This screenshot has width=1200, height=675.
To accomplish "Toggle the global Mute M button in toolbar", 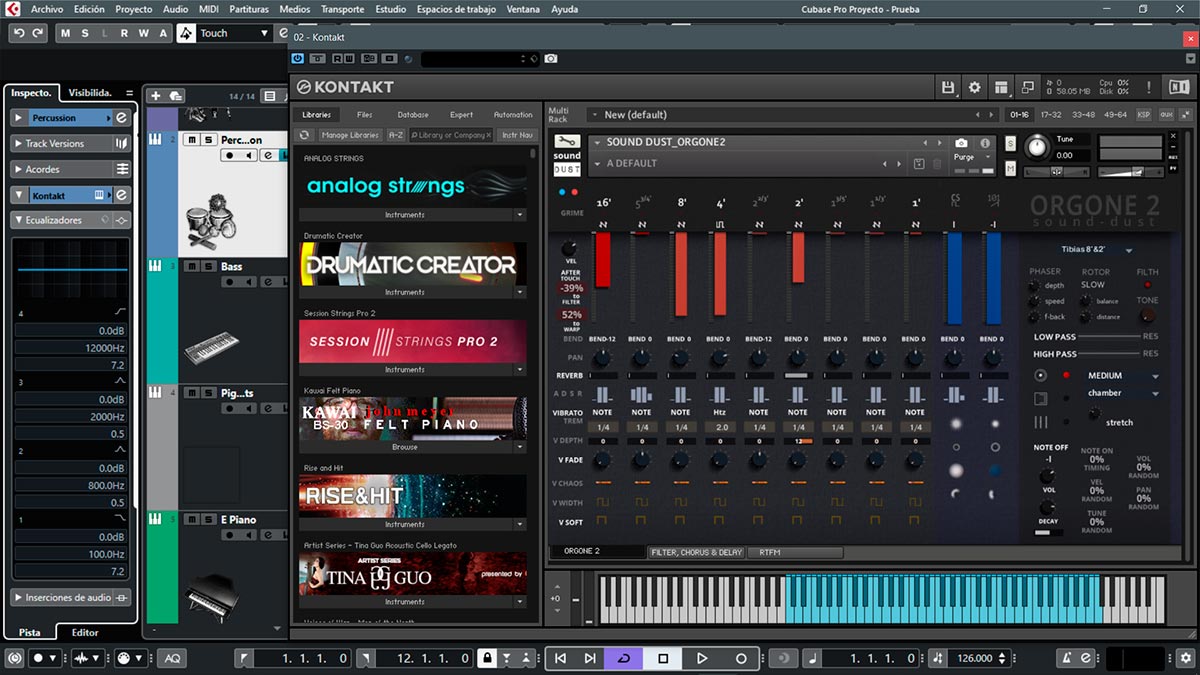I will pos(66,33).
